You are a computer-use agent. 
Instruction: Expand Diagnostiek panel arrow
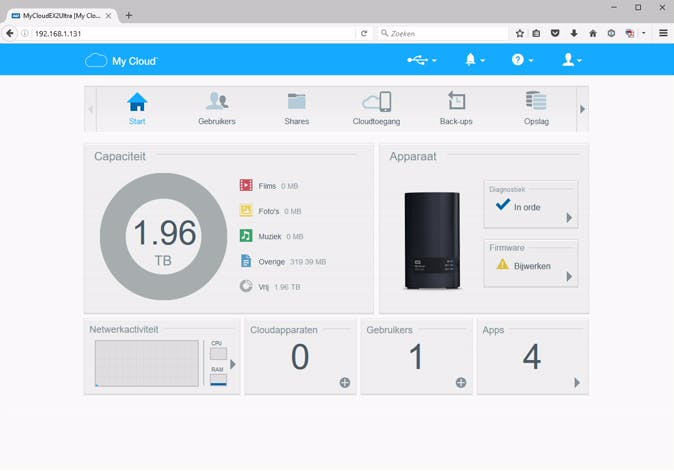[x=569, y=217]
